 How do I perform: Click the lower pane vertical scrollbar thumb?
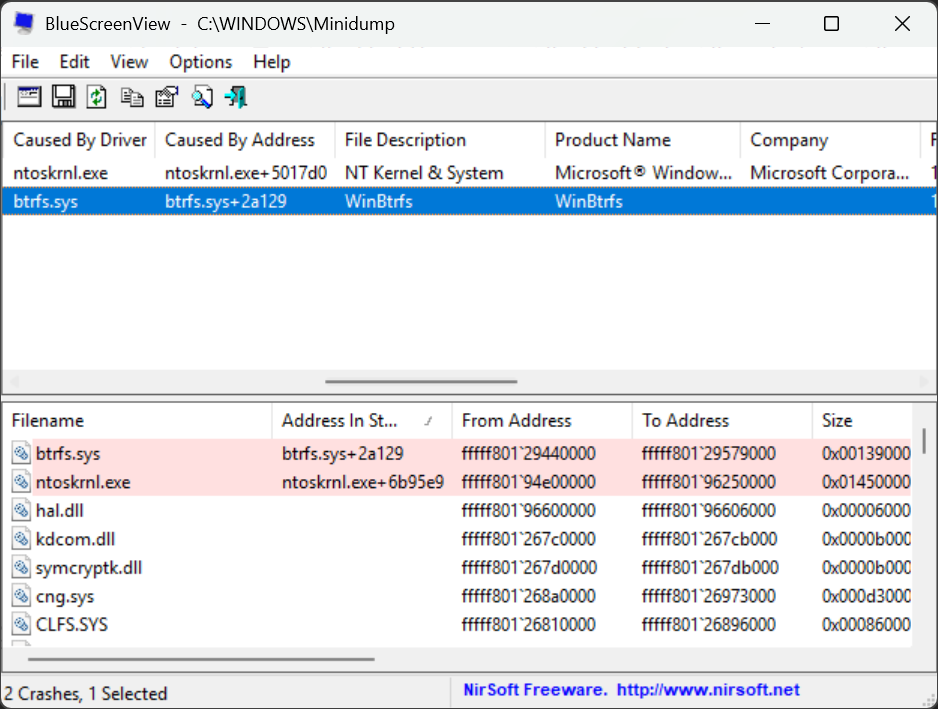923,441
